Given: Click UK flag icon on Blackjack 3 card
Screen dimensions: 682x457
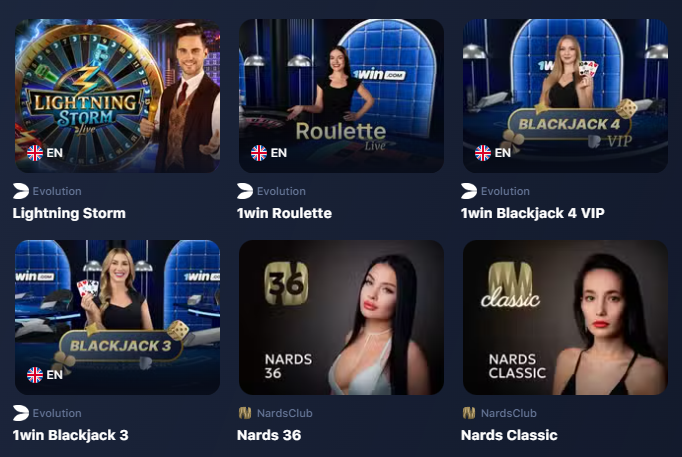Looking at the screenshot, I should click(x=35, y=374).
